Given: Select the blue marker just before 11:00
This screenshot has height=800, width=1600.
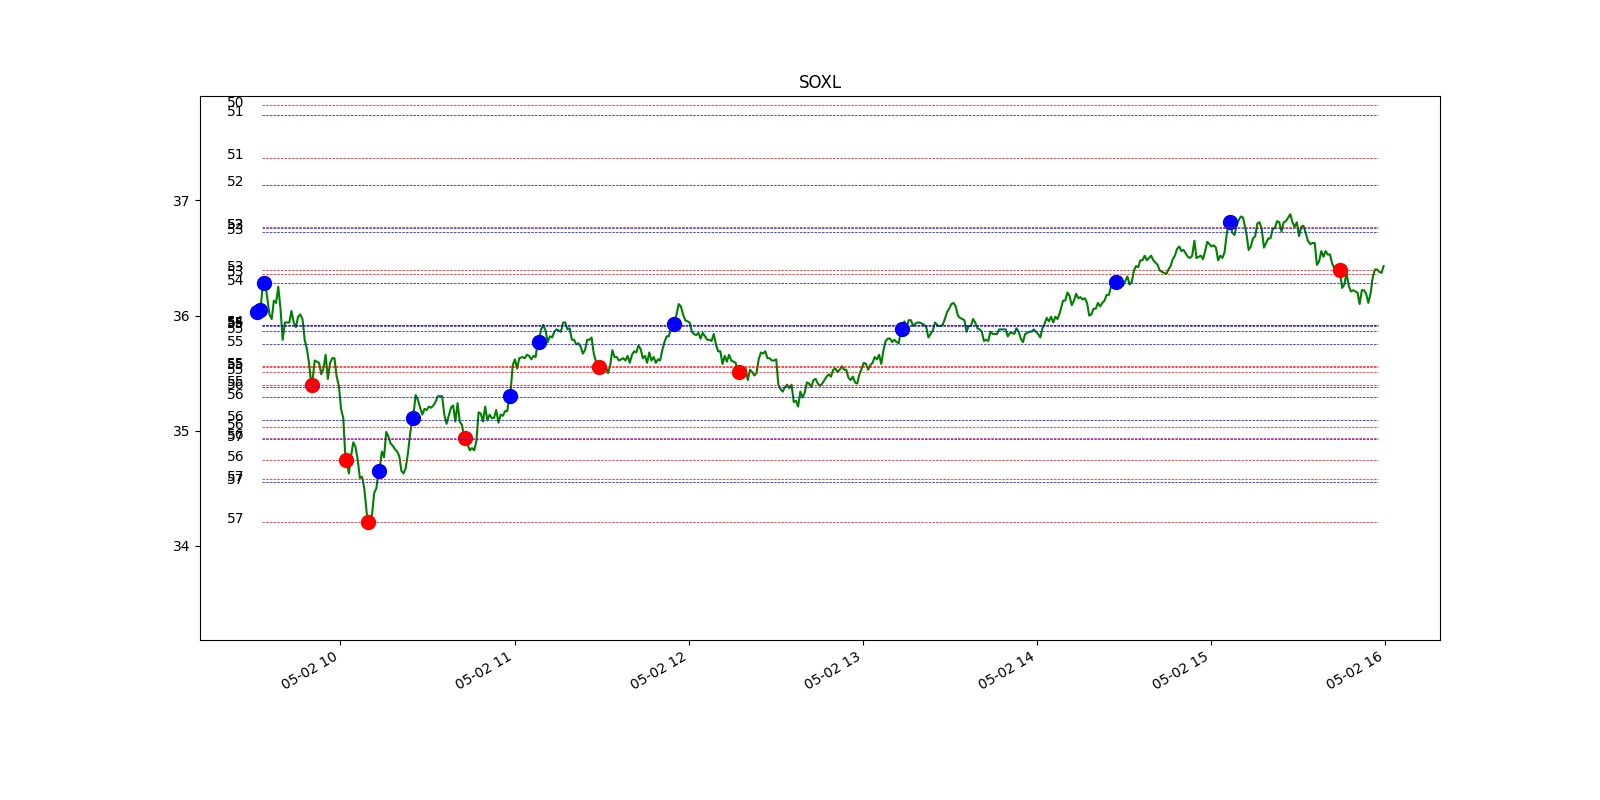Looking at the screenshot, I should tap(510, 396).
